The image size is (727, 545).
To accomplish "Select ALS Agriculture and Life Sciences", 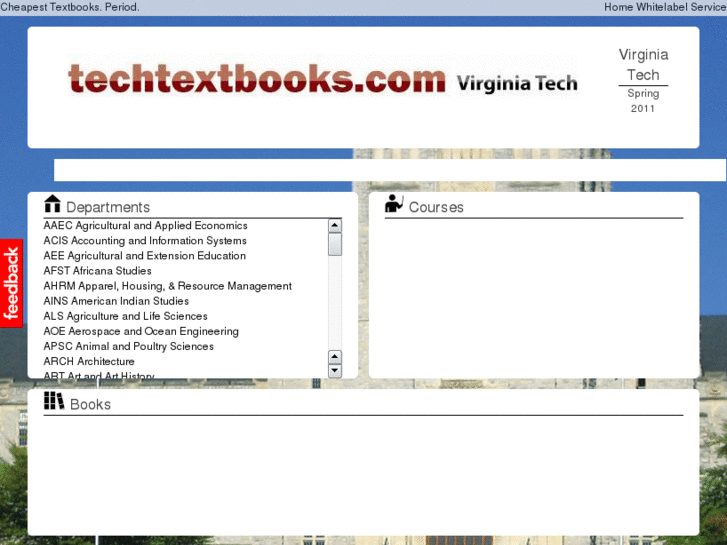I will (126, 316).
